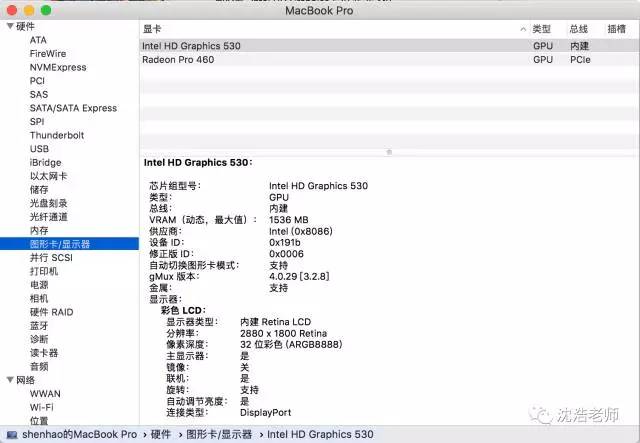Image resolution: width=640 pixels, height=443 pixels.
Task: Sort by the 插槽 column header
Action: pos(617,29)
